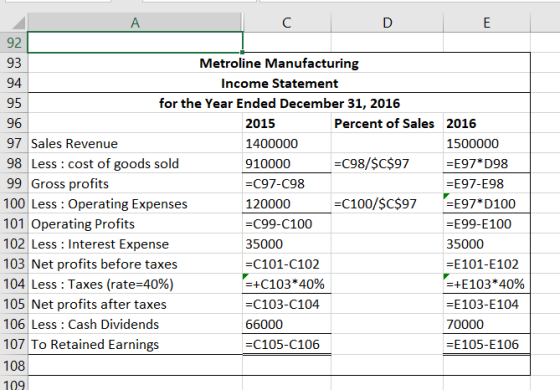Select column C header
The height and width of the screenshot is (390, 560).
(287, 23)
